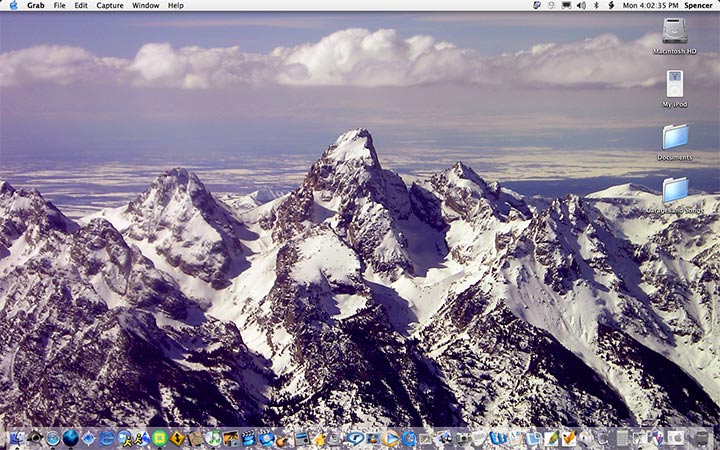Open the Edit menu
Screen dimensions: 720x450
(81, 6)
